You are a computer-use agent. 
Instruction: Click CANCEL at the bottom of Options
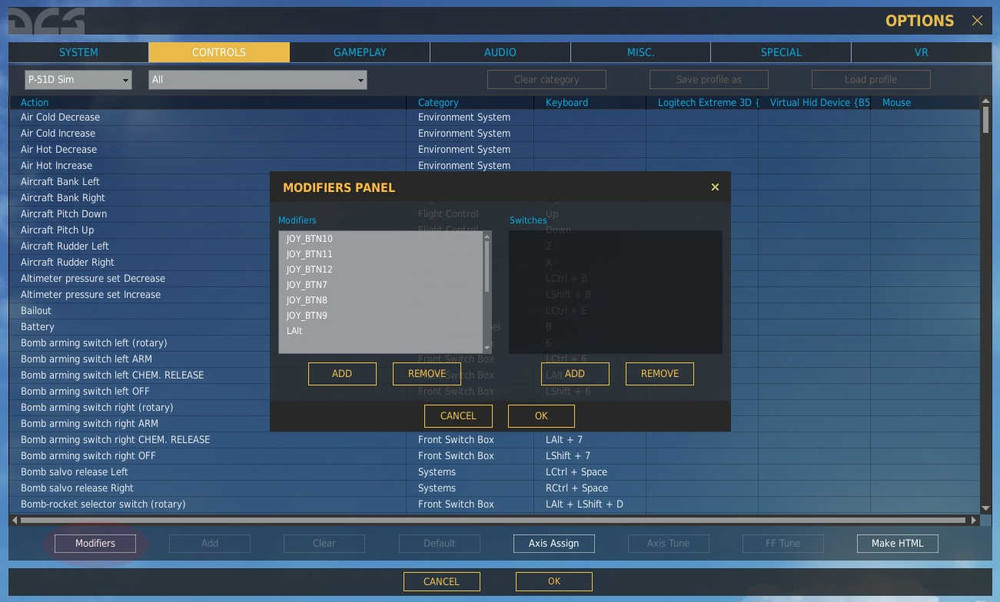(441, 582)
